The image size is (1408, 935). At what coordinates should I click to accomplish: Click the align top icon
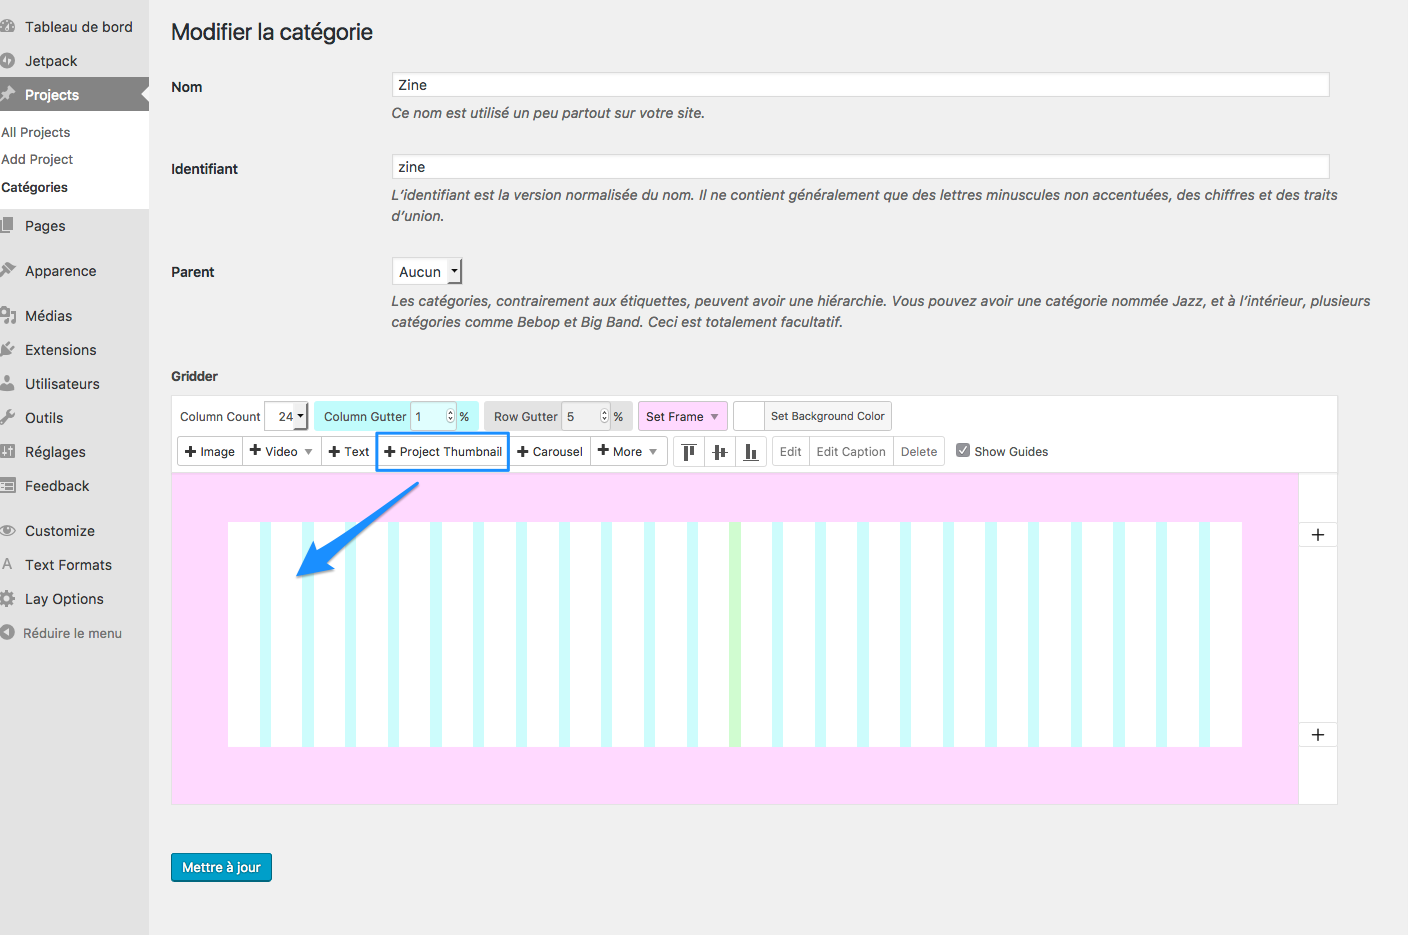pyautogui.click(x=688, y=452)
